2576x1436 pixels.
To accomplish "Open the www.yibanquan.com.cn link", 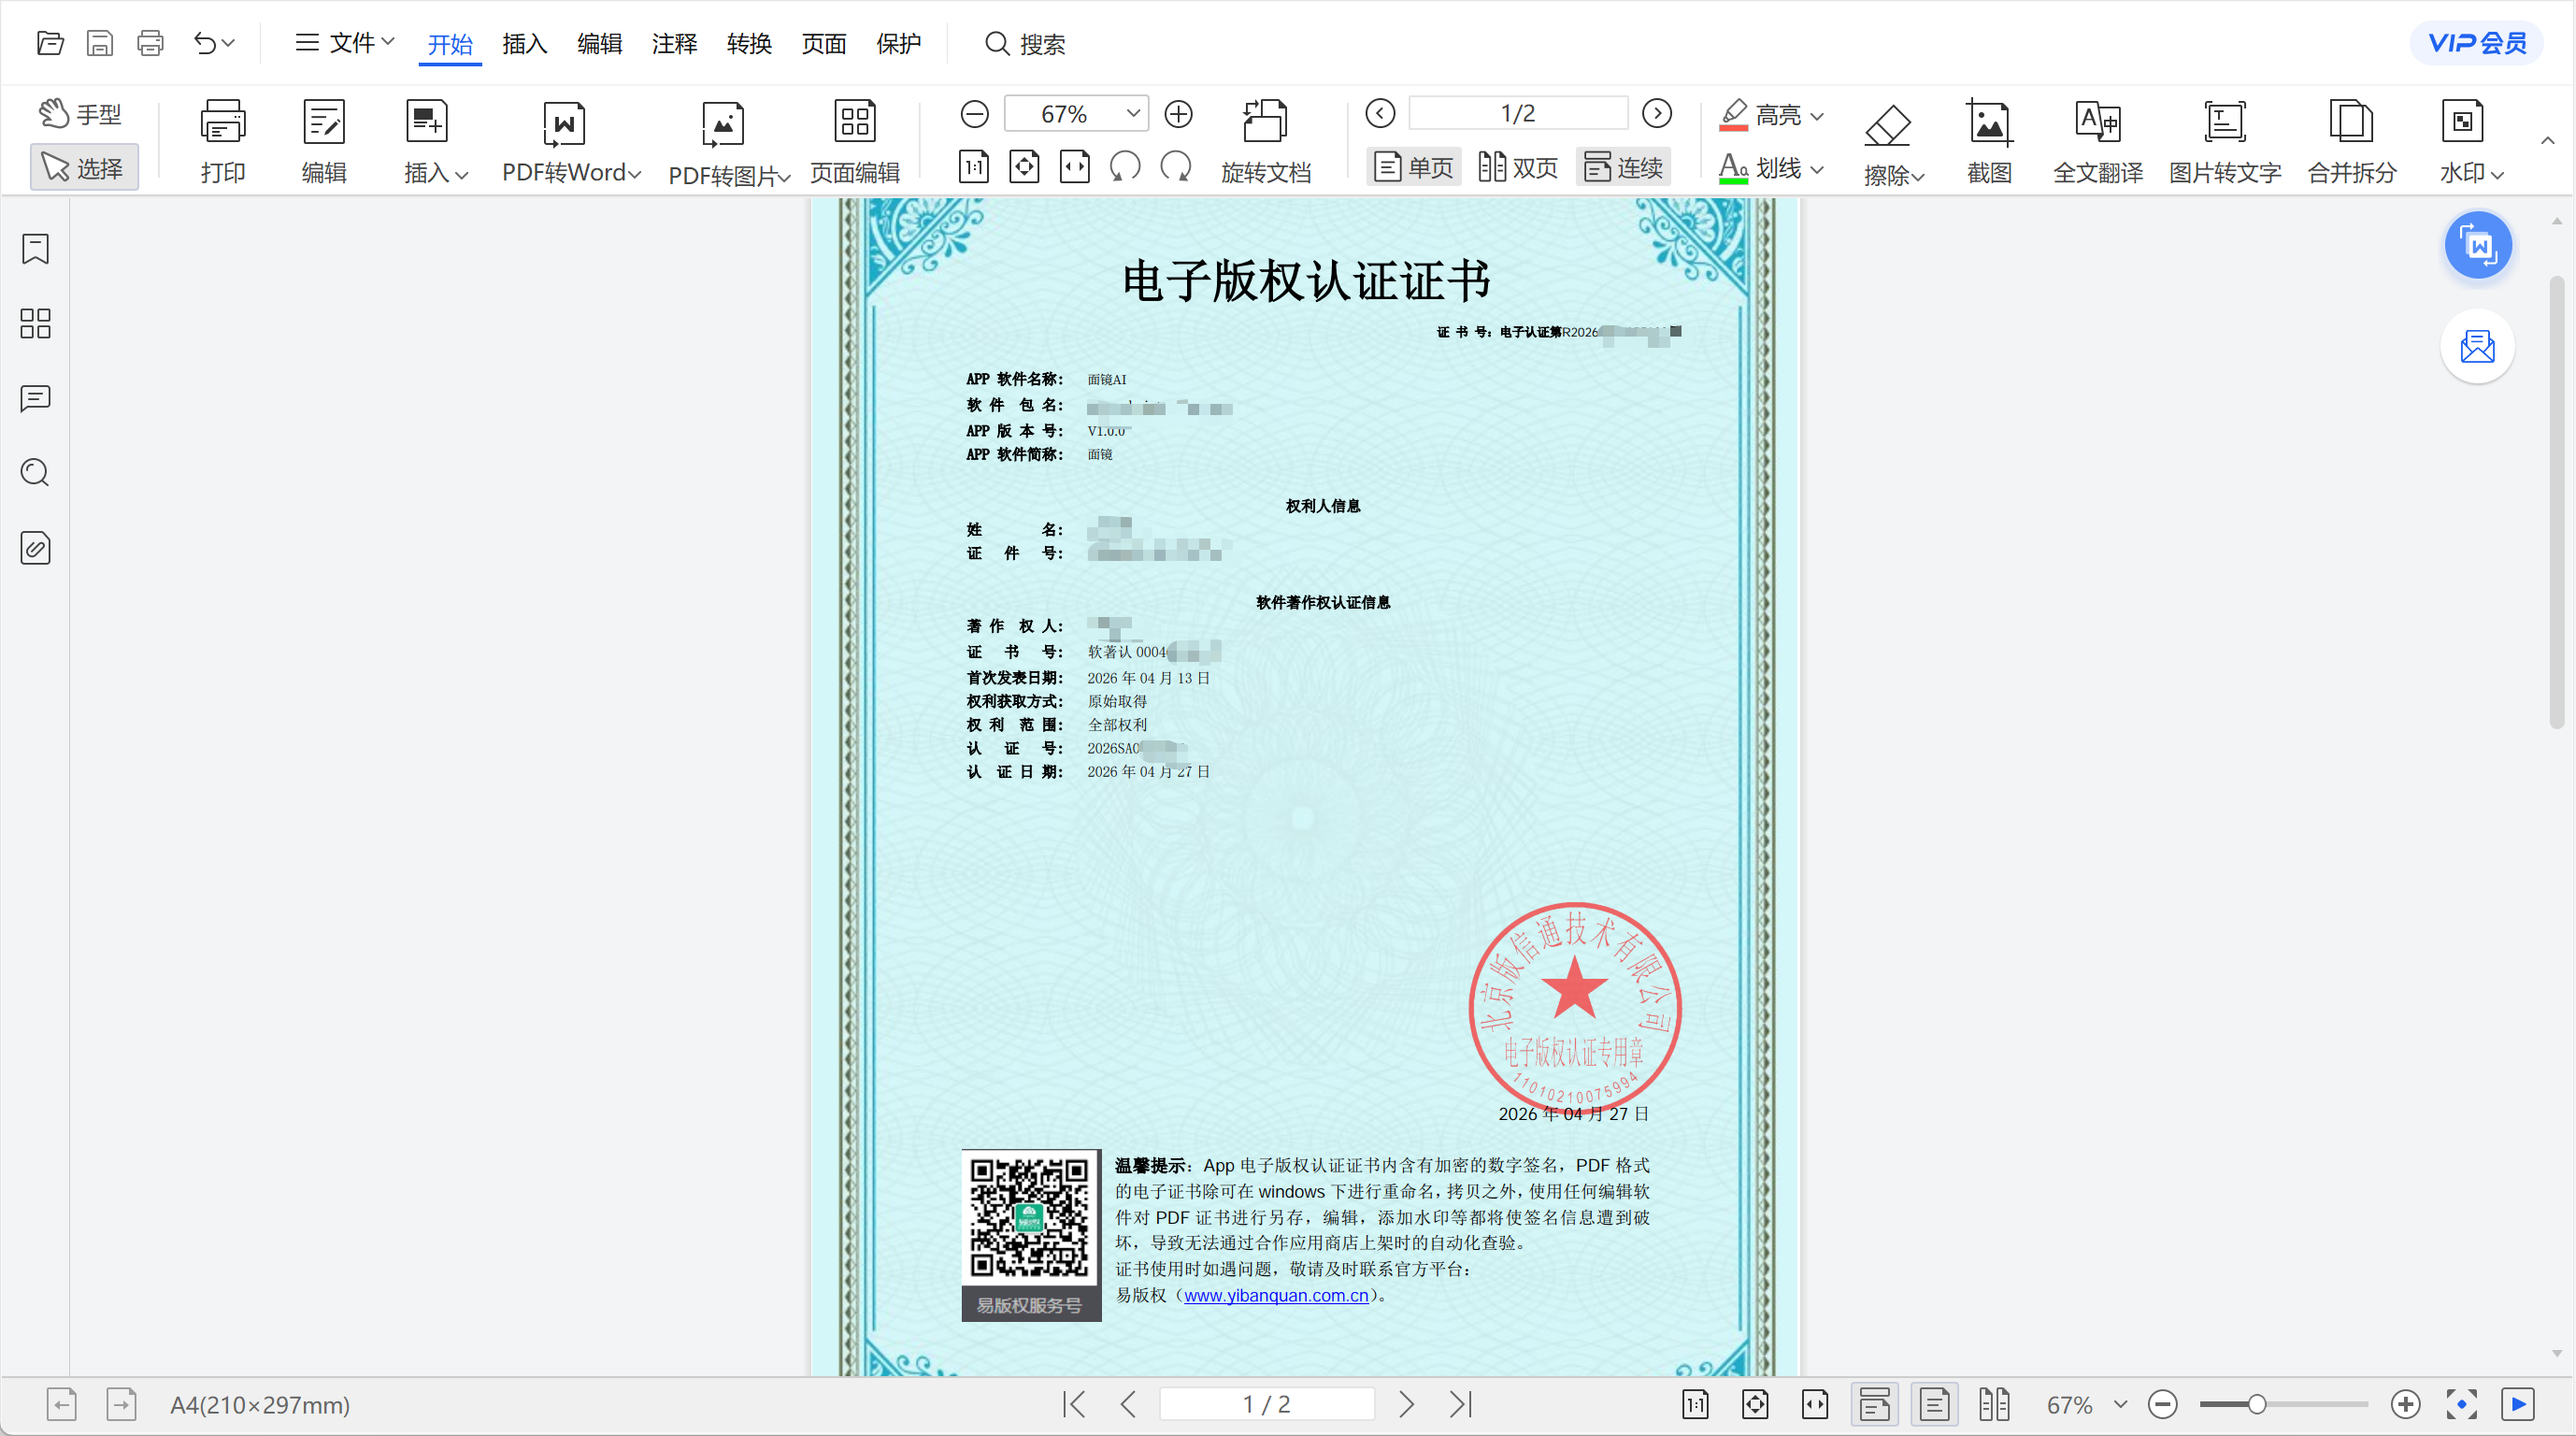I will pos(1276,1295).
